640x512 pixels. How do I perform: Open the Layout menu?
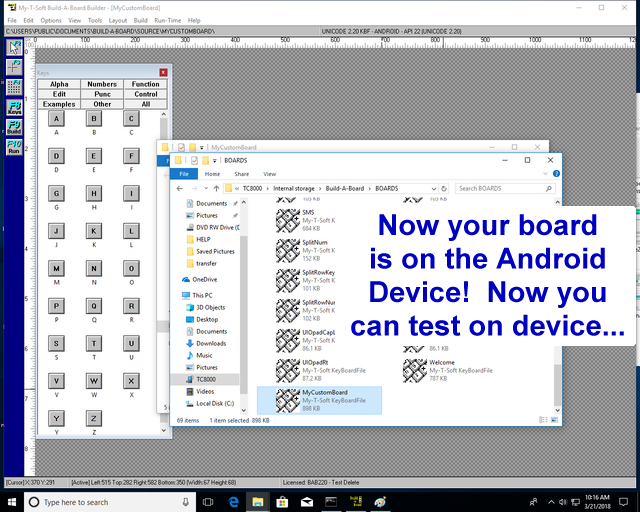click(118, 20)
